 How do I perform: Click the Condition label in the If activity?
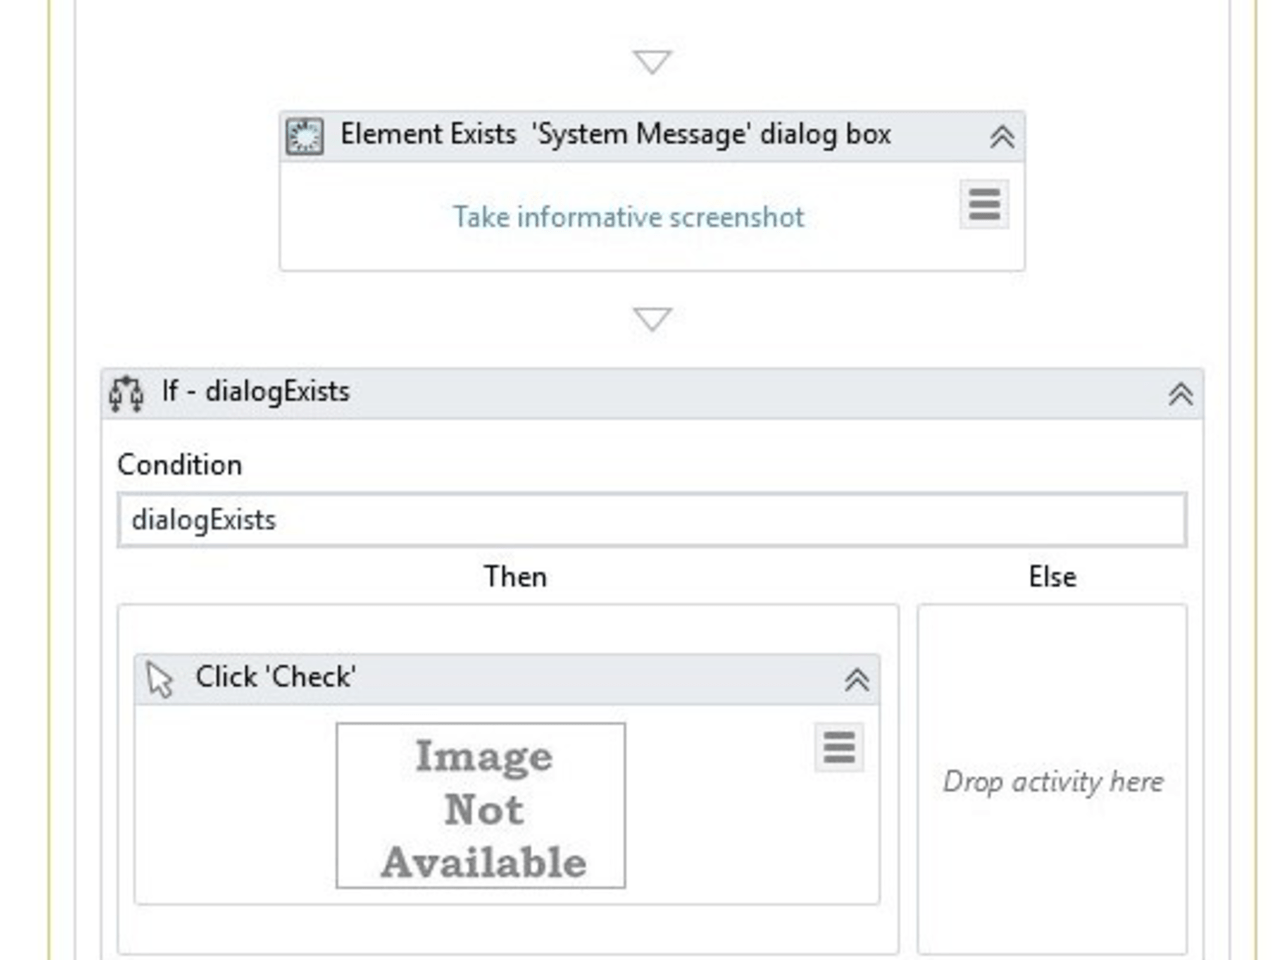180,465
